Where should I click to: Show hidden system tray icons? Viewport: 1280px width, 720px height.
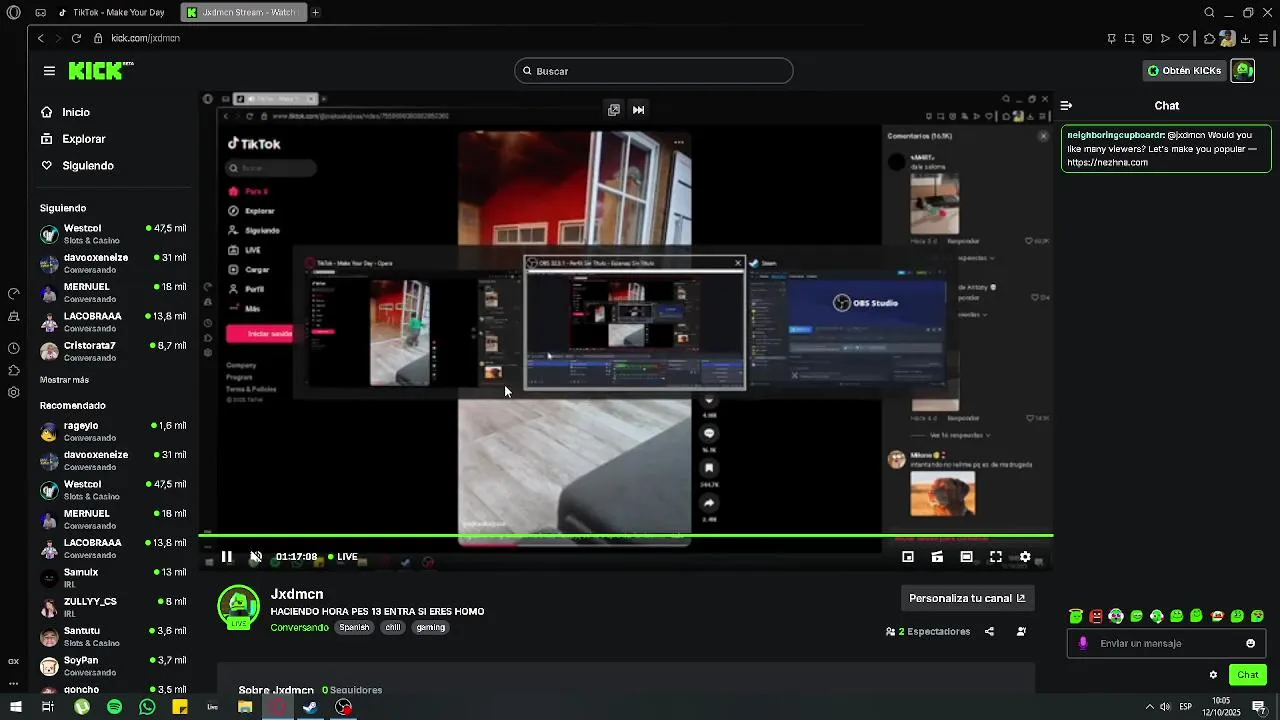(1148, 707)
